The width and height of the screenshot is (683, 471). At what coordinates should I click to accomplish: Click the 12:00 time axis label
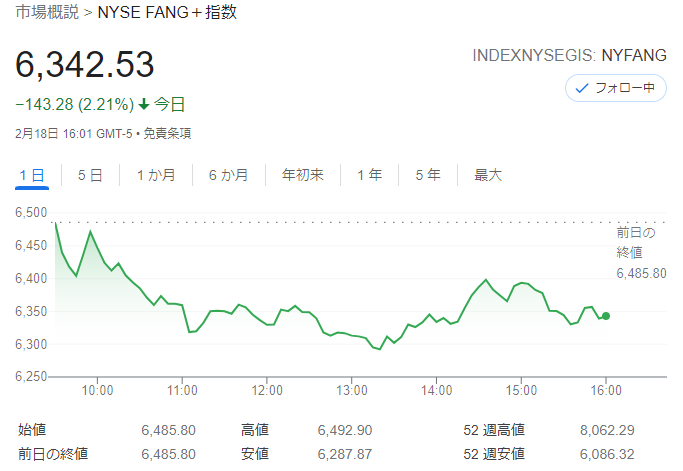(x=267, y=390)
